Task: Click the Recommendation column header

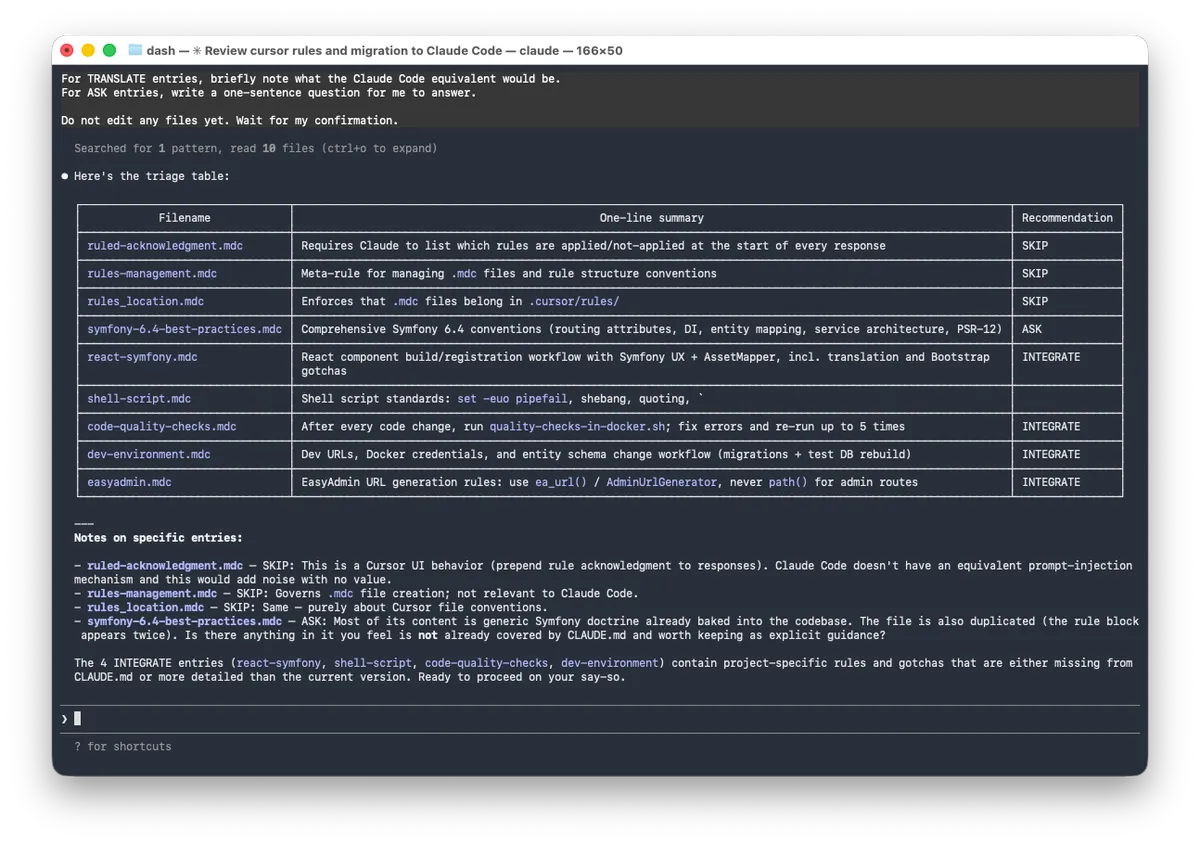Action: [1067, 218]
